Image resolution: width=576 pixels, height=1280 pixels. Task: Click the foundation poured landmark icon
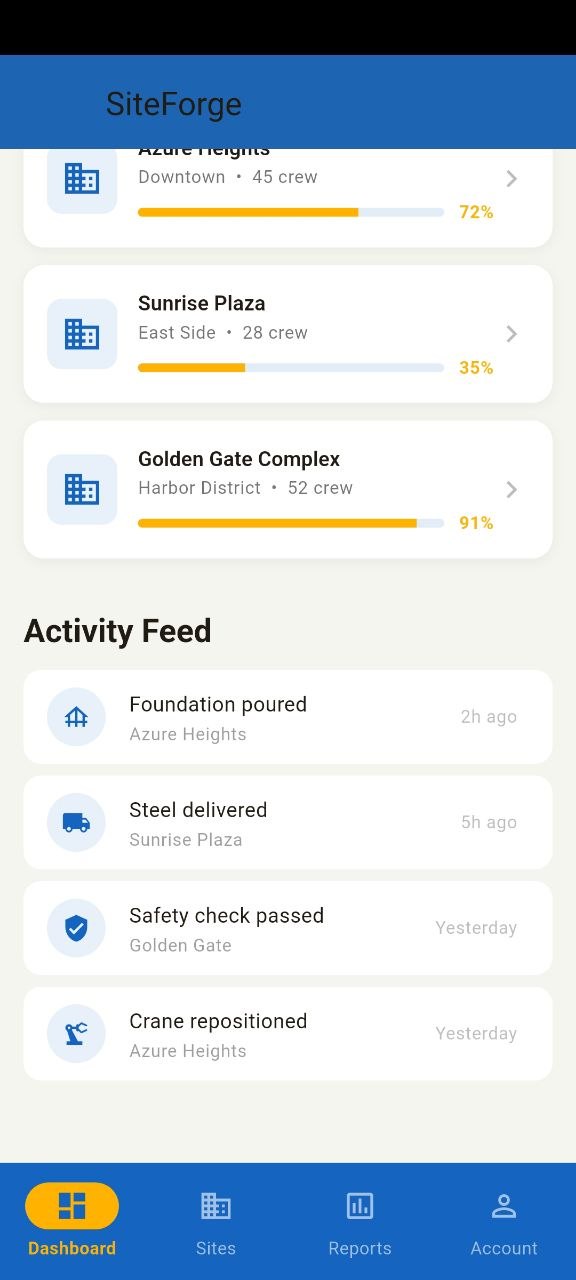(x=76, y=716)
